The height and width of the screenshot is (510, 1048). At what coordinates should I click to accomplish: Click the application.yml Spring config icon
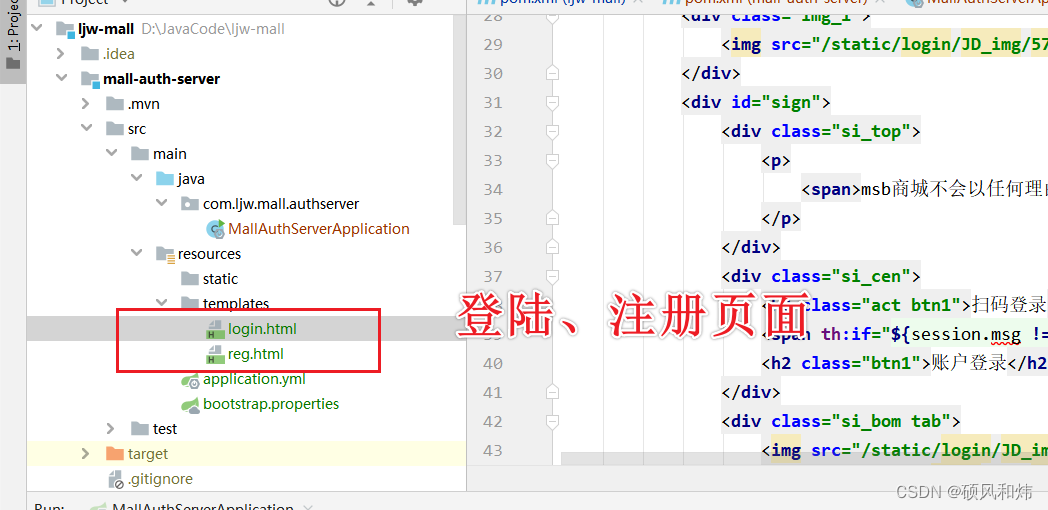point(190,380)
